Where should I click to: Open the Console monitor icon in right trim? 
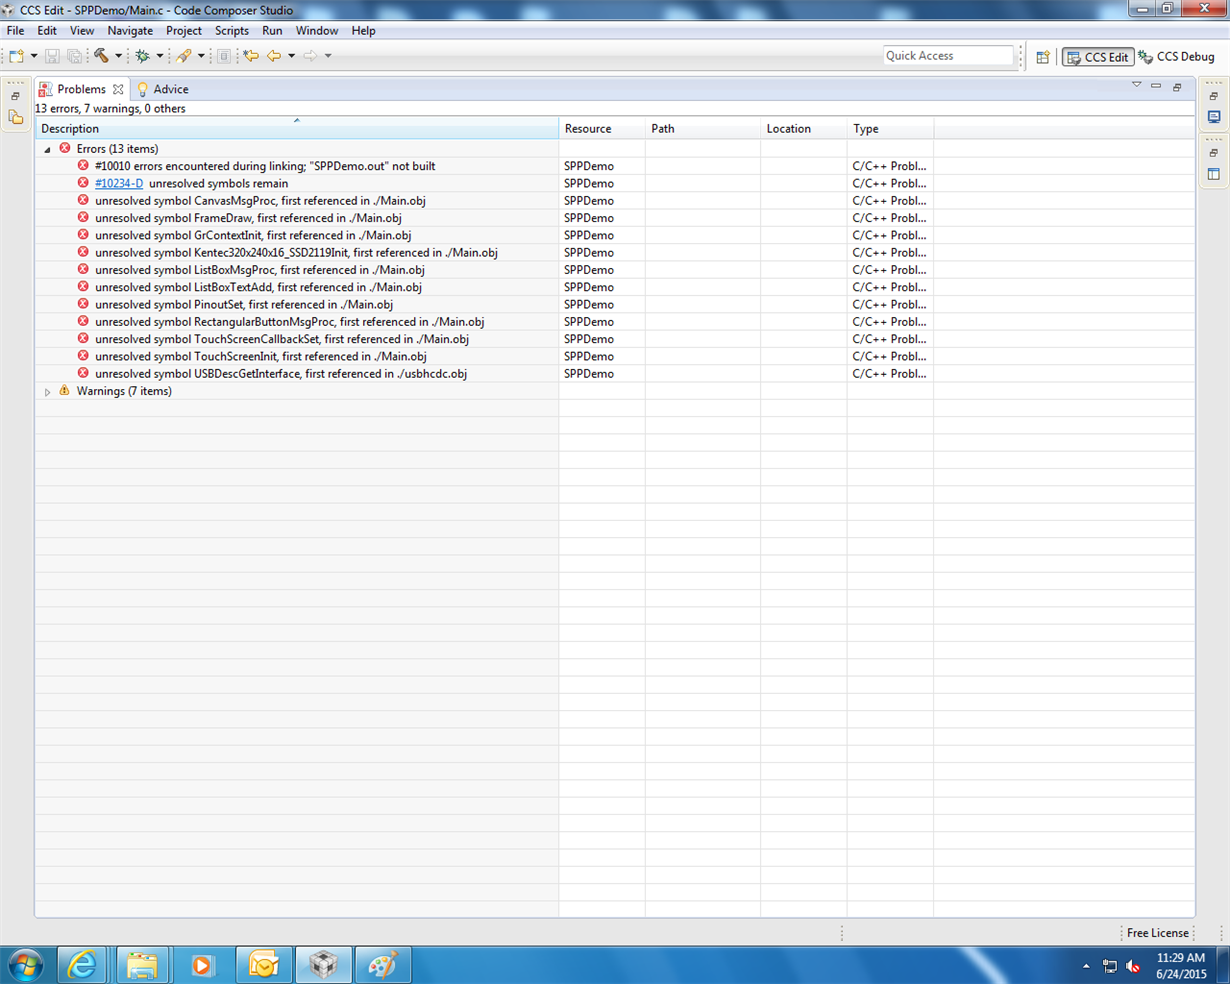coord(1214,117)
